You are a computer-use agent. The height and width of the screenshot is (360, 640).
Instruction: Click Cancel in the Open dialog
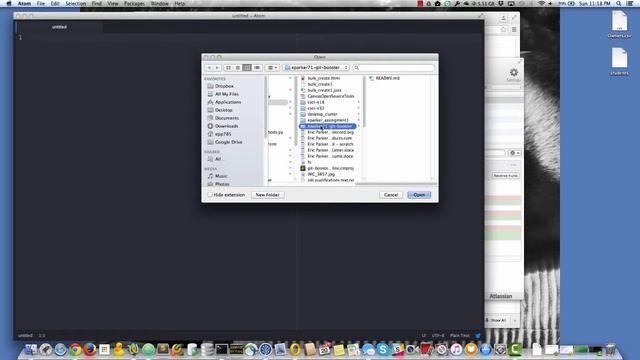tap(391, 195)
